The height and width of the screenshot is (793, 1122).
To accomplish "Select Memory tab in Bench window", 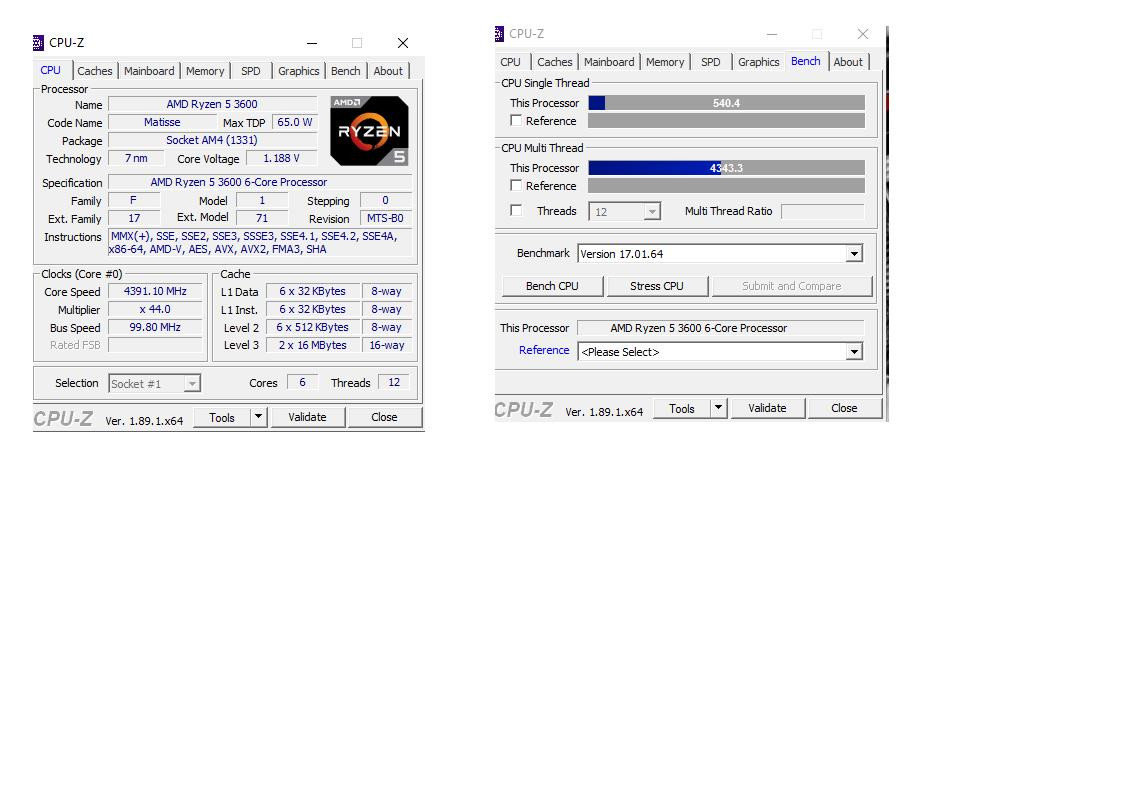I will point(665,62).
